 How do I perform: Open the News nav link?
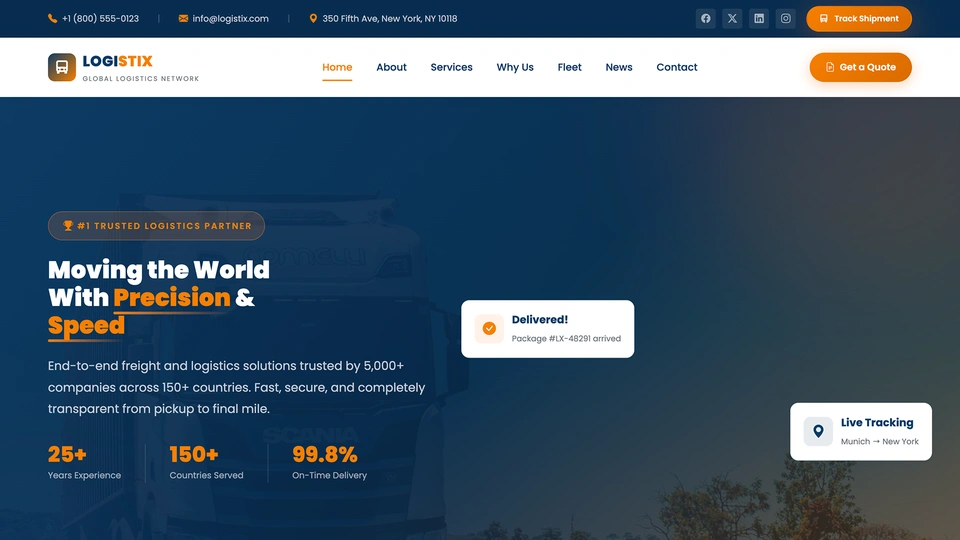(x=619, y=67)
